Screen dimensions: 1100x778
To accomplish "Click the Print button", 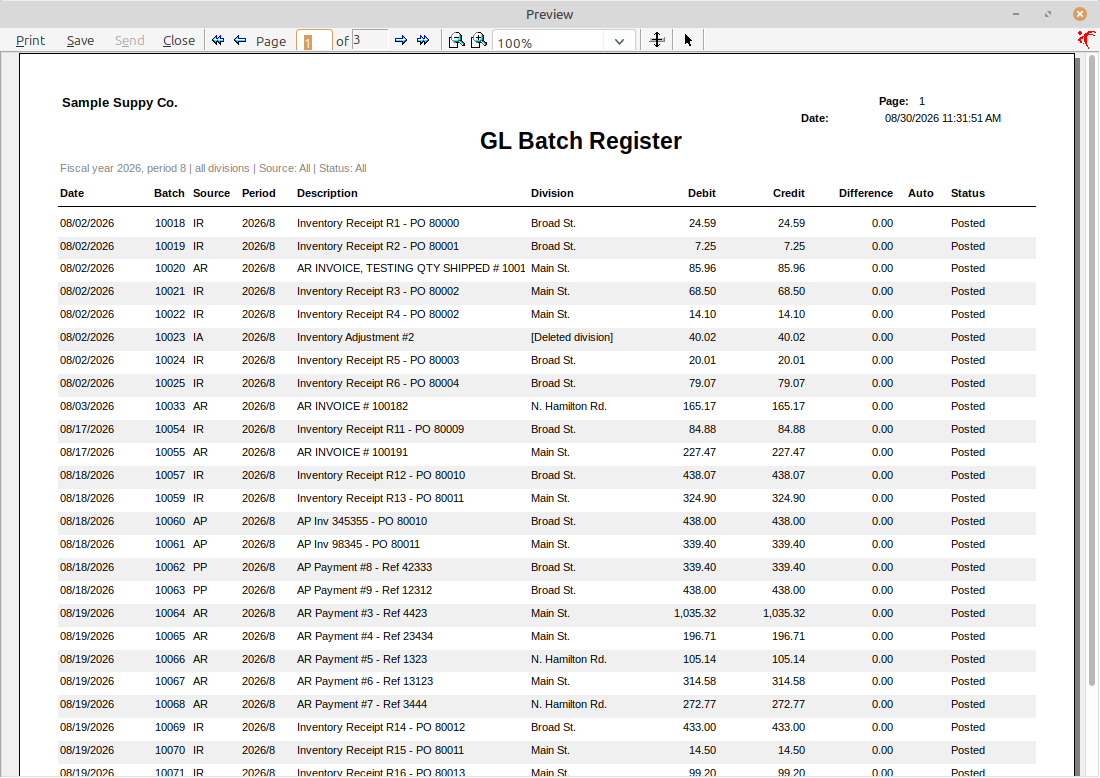I will pos(30,41).
